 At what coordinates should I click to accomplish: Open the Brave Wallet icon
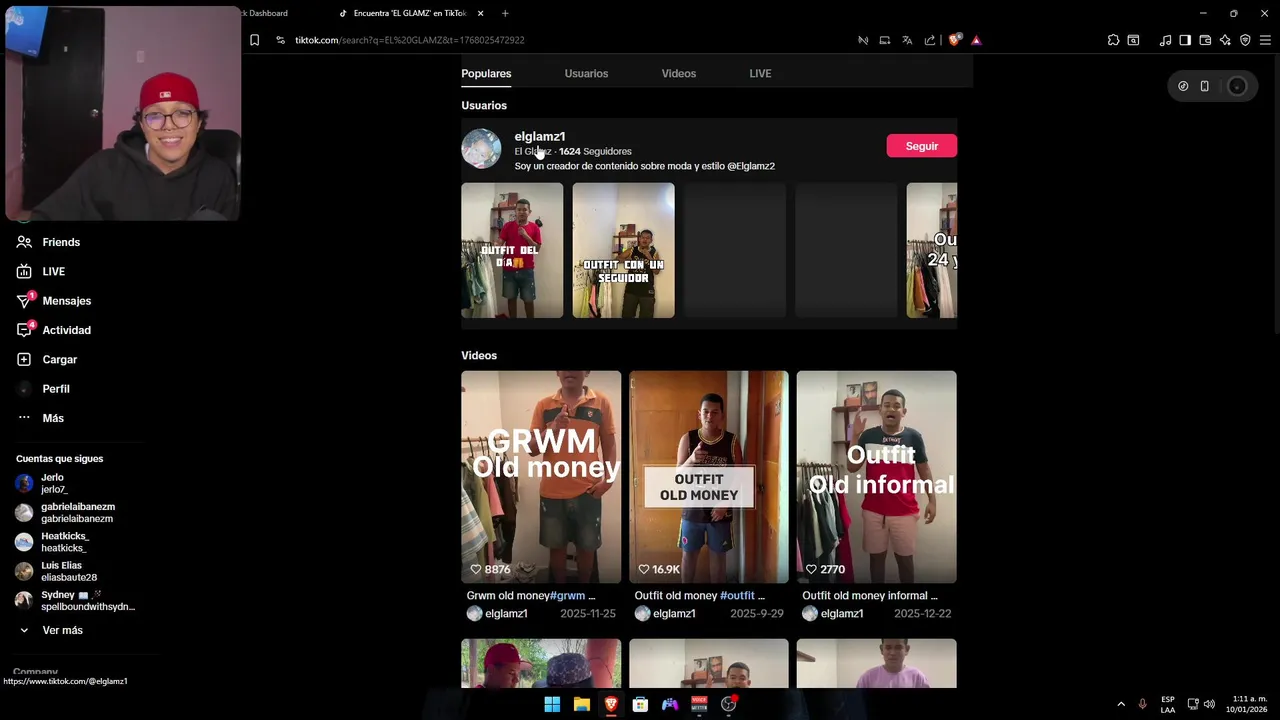(1205, 40)
